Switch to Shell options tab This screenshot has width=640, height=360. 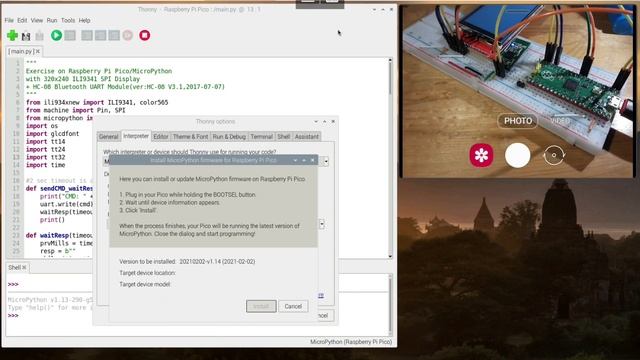tap(284, 137)
